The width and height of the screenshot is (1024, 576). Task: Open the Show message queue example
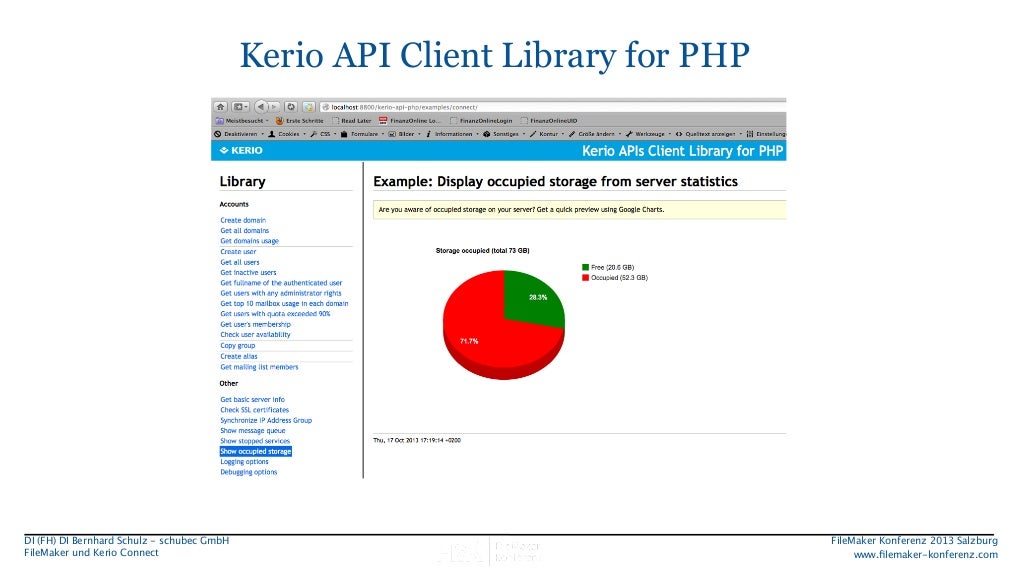[x=253, y=431]
